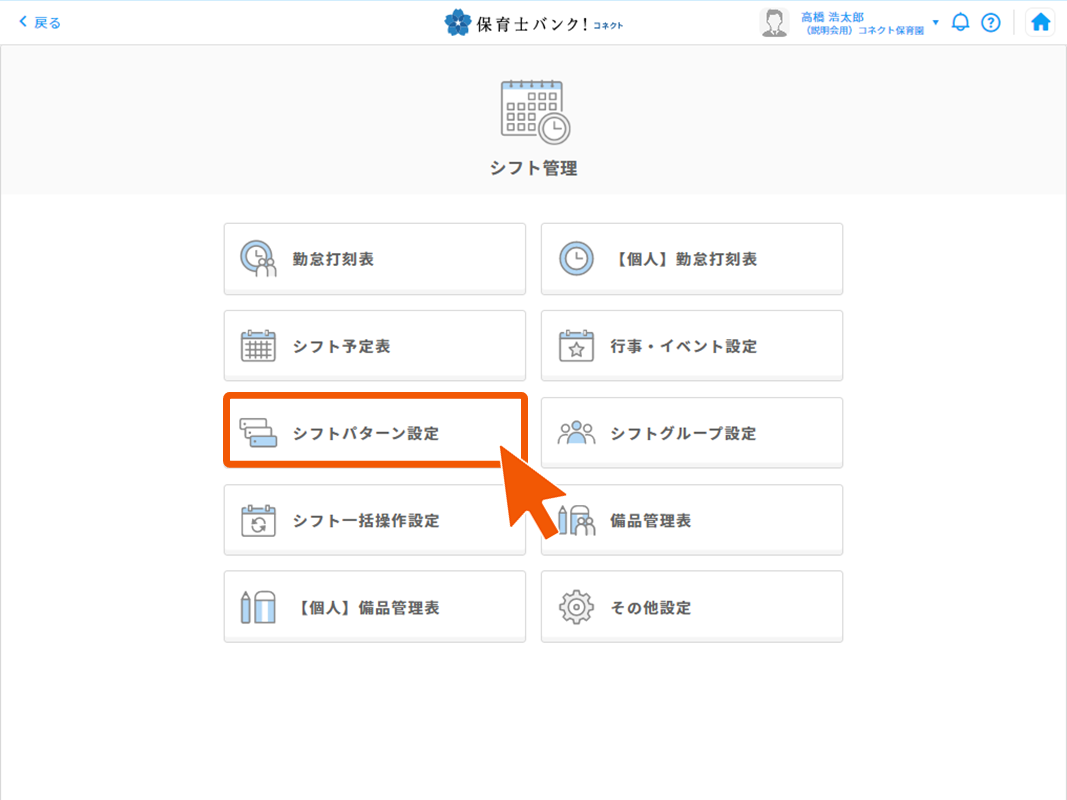The width and height of the screenshot is (1067, 800).
Task: Click the シフト管理 calendar header image
Action: tap(534, 112)
